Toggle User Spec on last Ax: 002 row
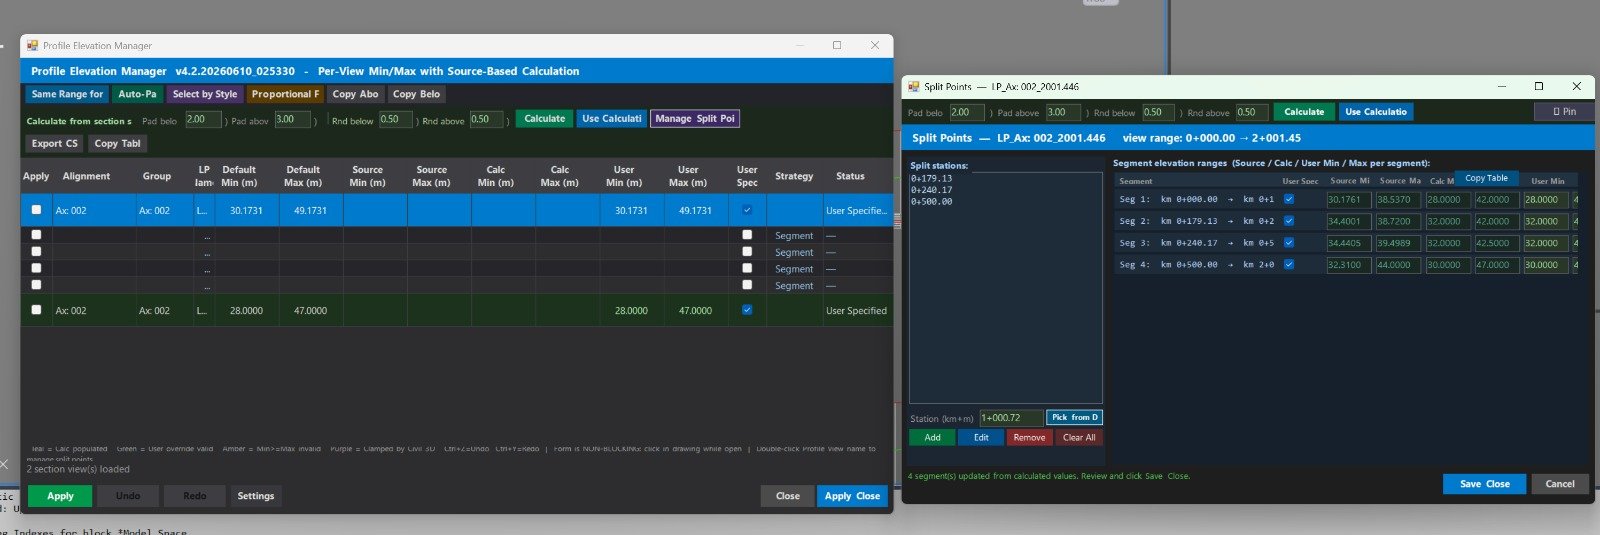The image size is (1600, 535). [x=747, y=310]
